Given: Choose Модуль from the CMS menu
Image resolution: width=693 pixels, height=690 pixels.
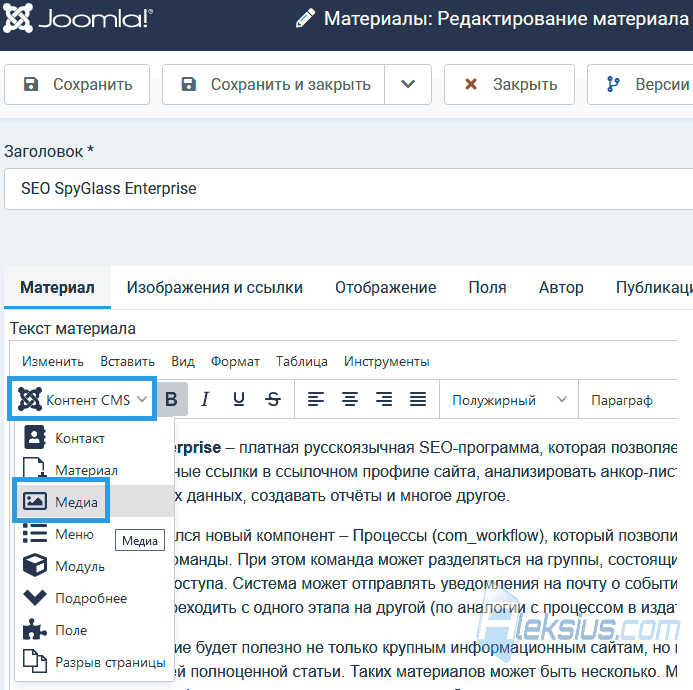Looking at the screenshot, I should coord(95,565).
